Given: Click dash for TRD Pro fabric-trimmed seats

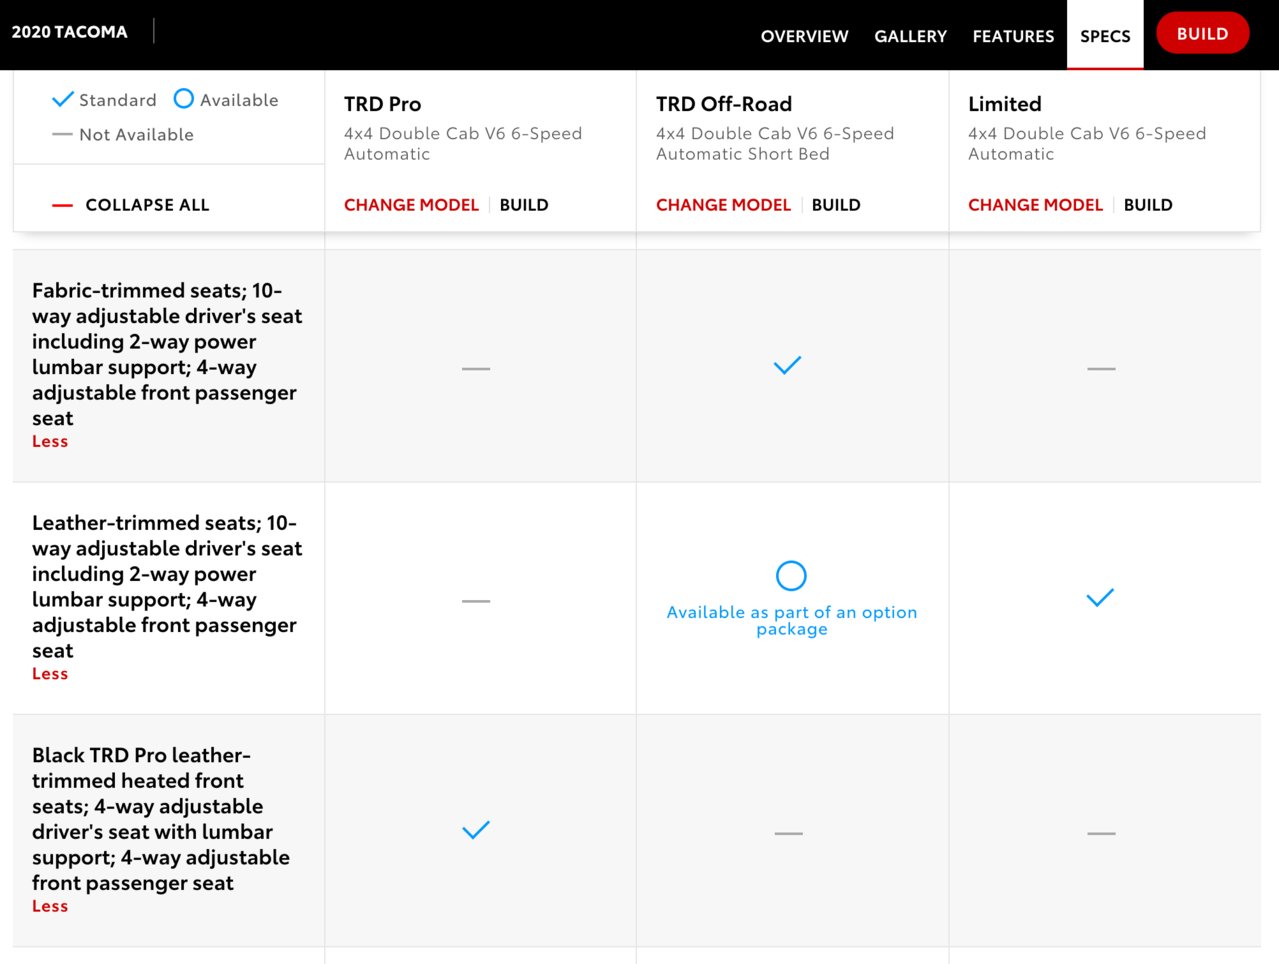Looking at the screenshot, I should (476, 369).
